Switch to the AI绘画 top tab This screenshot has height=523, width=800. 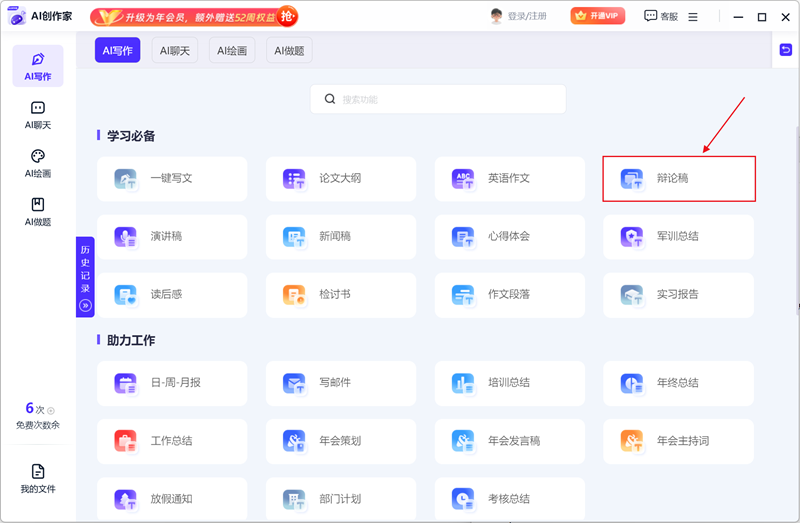232,50
